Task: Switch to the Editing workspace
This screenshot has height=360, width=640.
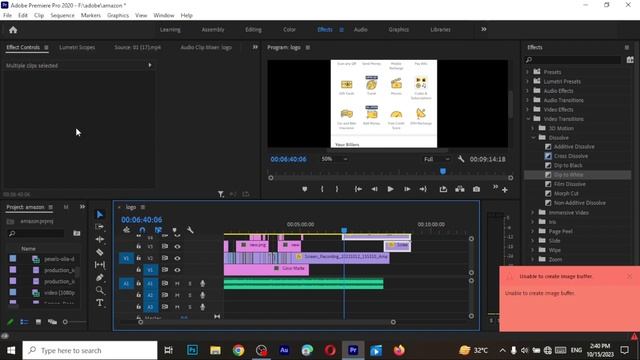Action: [253, 29]
